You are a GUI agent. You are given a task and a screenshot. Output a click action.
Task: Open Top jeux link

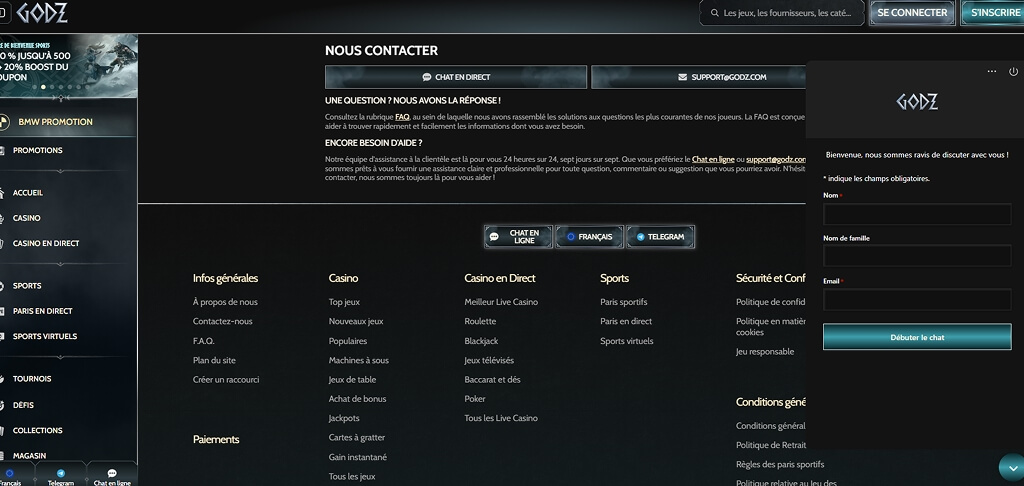[344, 302]
